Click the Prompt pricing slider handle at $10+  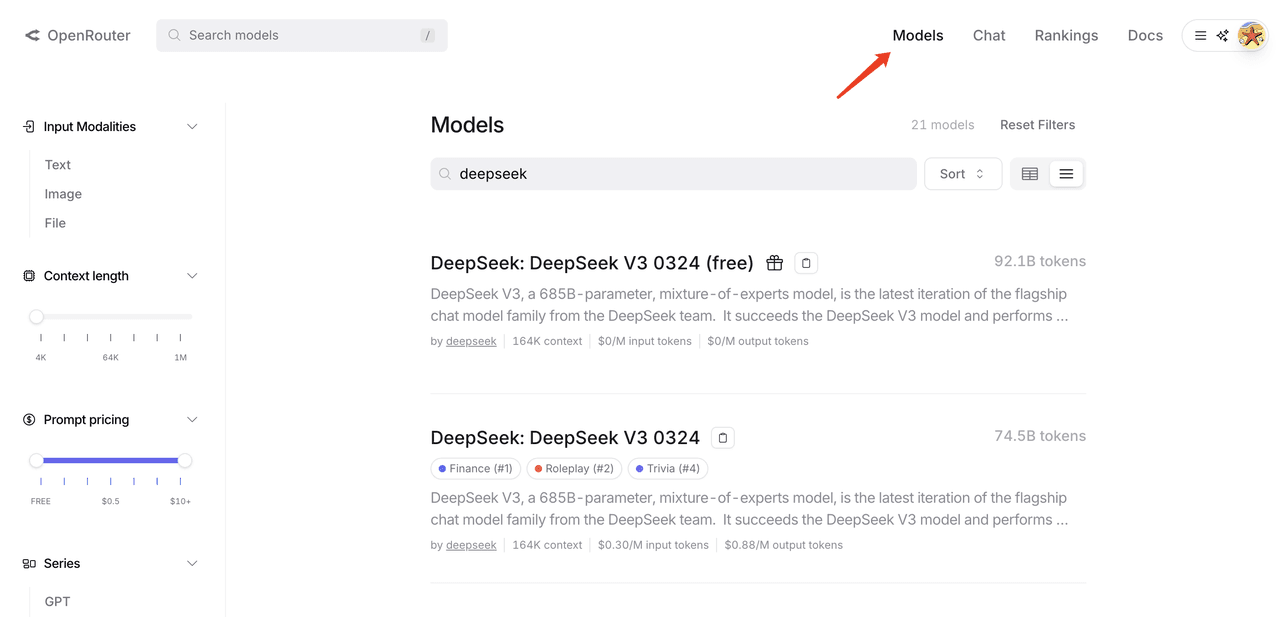[x=185, y=461]
